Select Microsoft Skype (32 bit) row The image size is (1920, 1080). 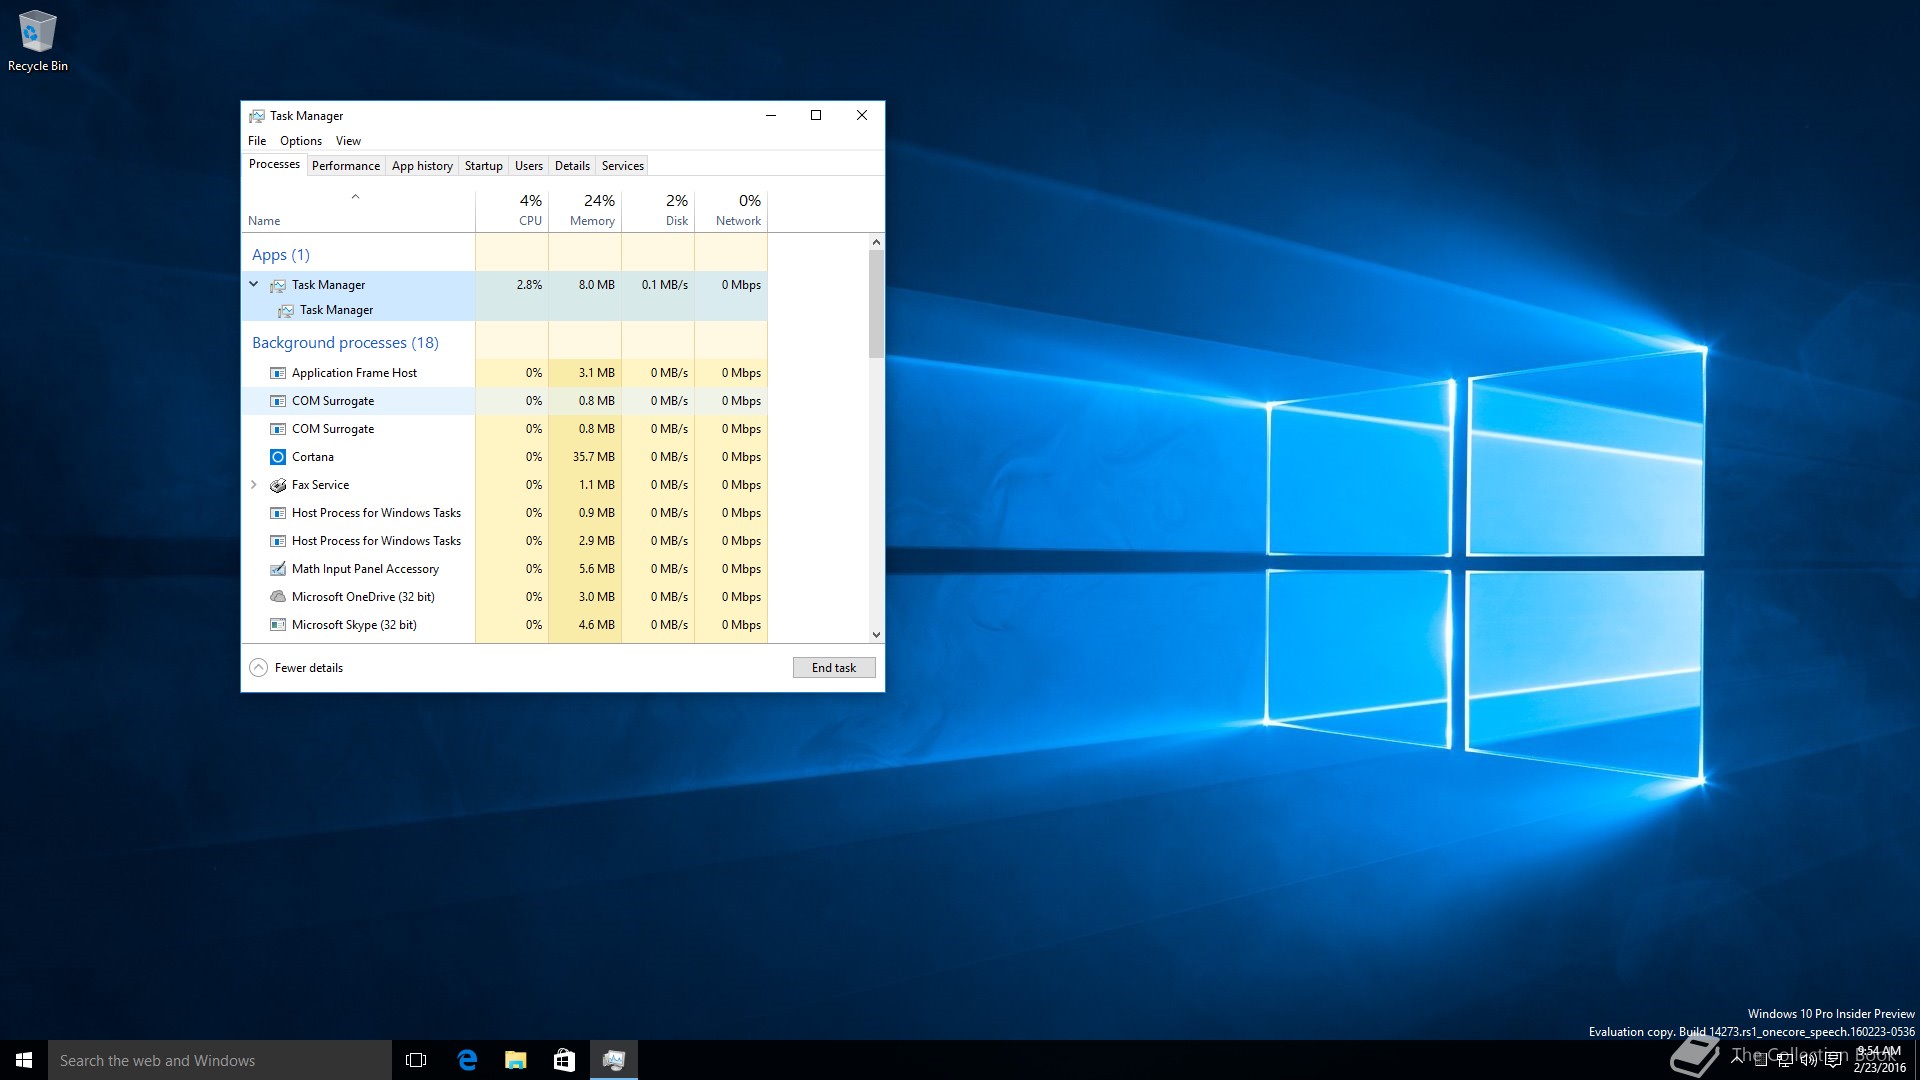click(505, 625)
